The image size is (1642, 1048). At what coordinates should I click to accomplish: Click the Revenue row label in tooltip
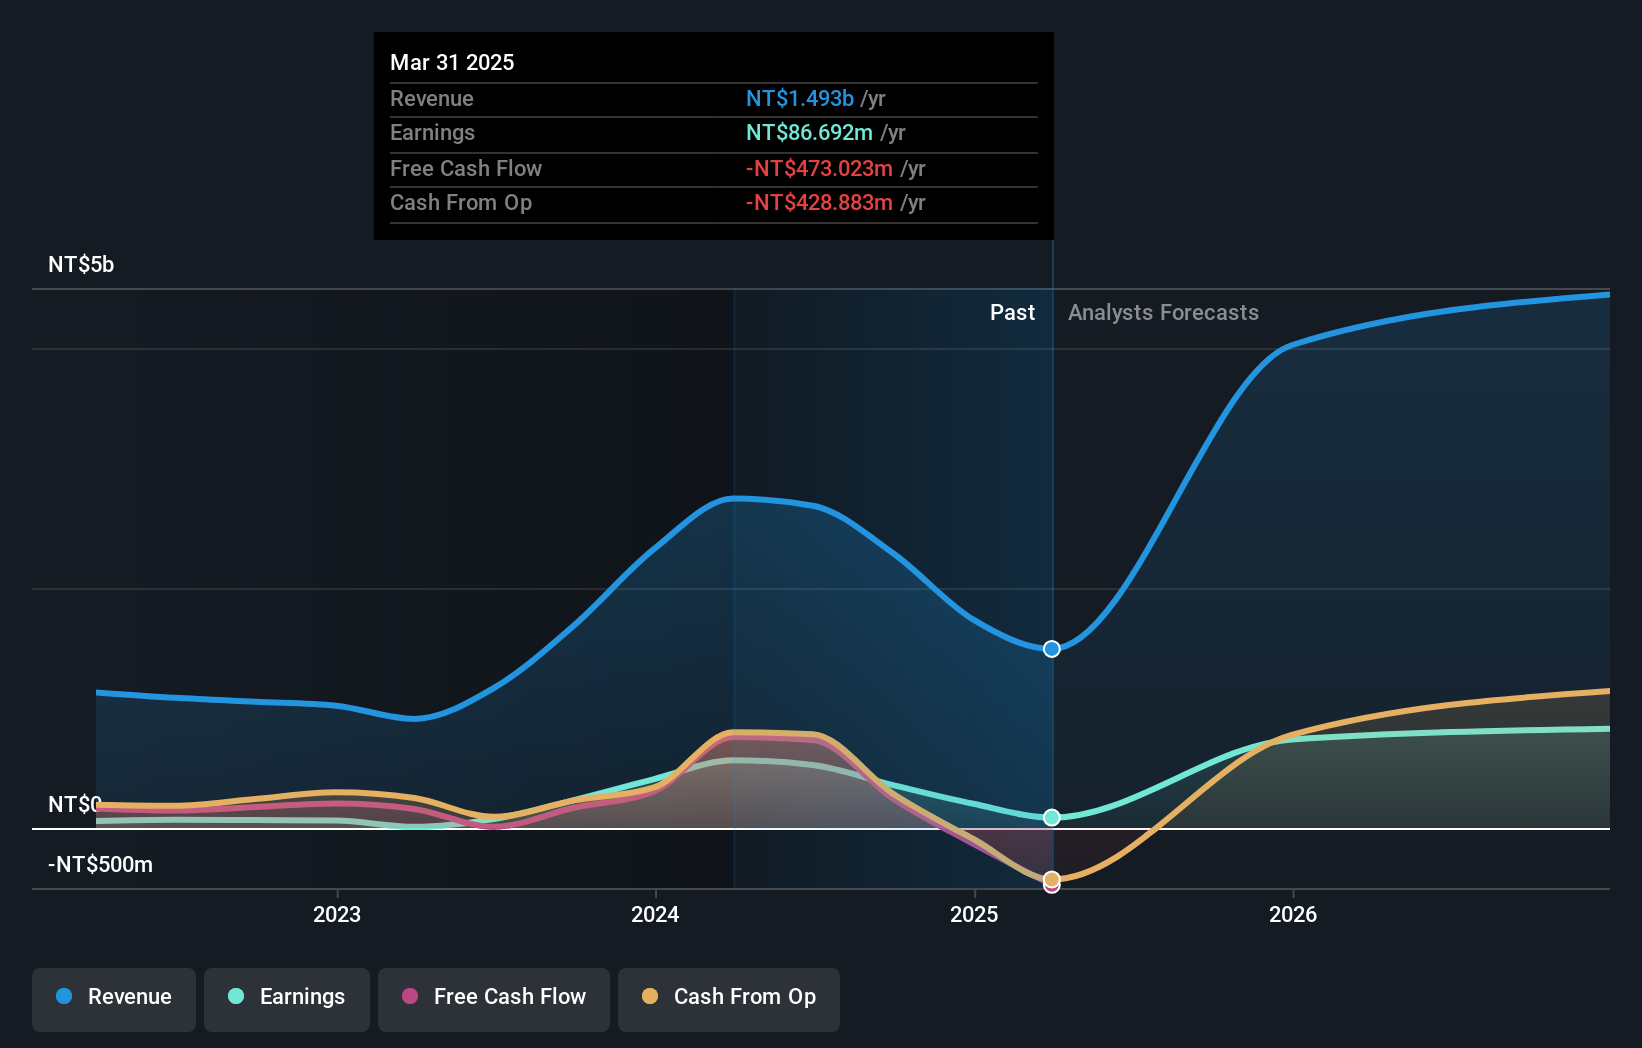point(432,98)
